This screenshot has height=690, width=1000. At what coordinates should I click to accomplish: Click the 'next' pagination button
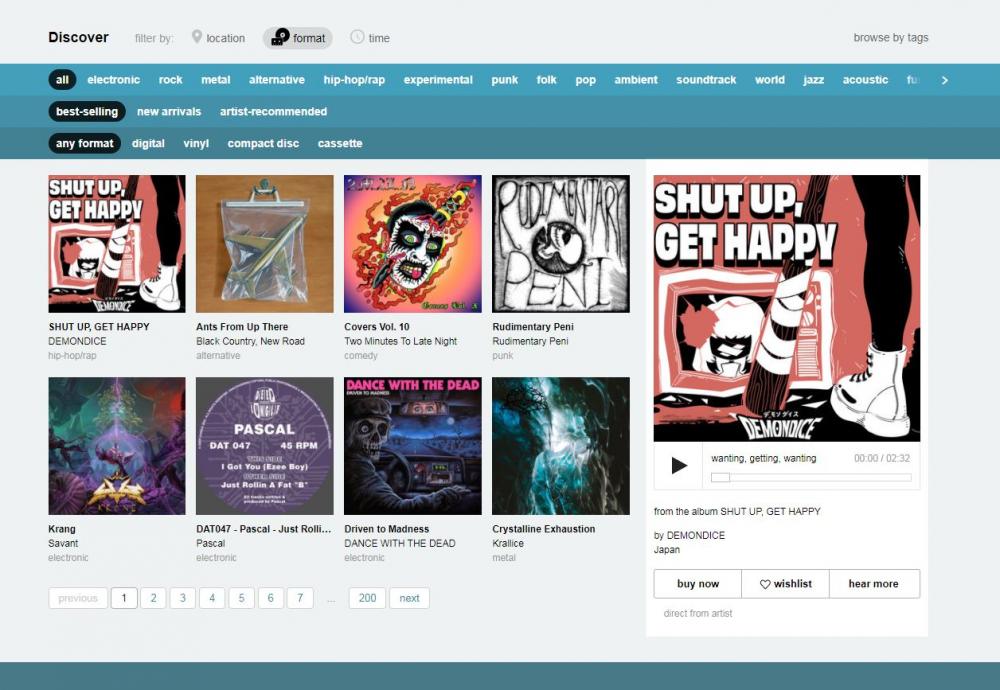[409, 598]
